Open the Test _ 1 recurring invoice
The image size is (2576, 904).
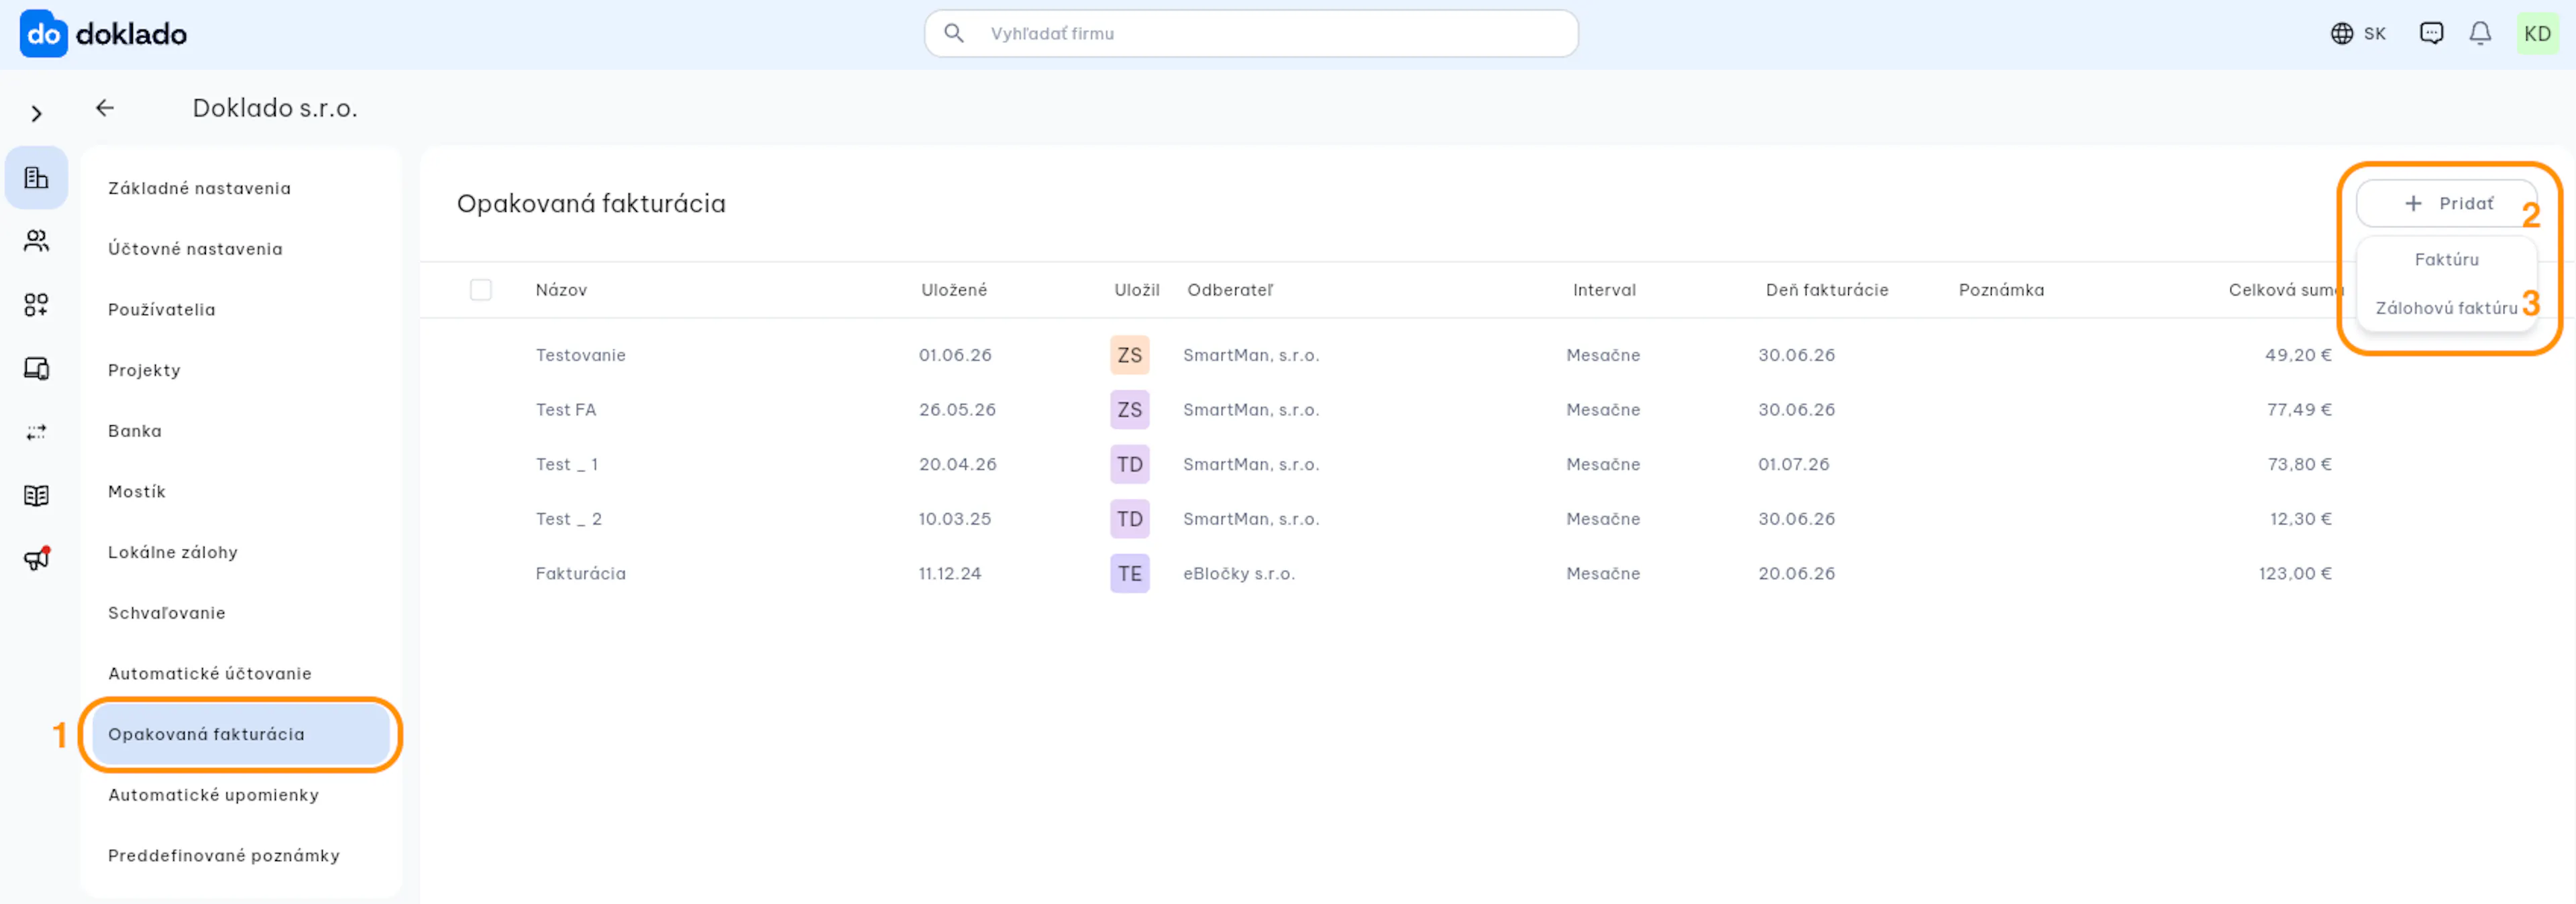click(x=567, y=464)
